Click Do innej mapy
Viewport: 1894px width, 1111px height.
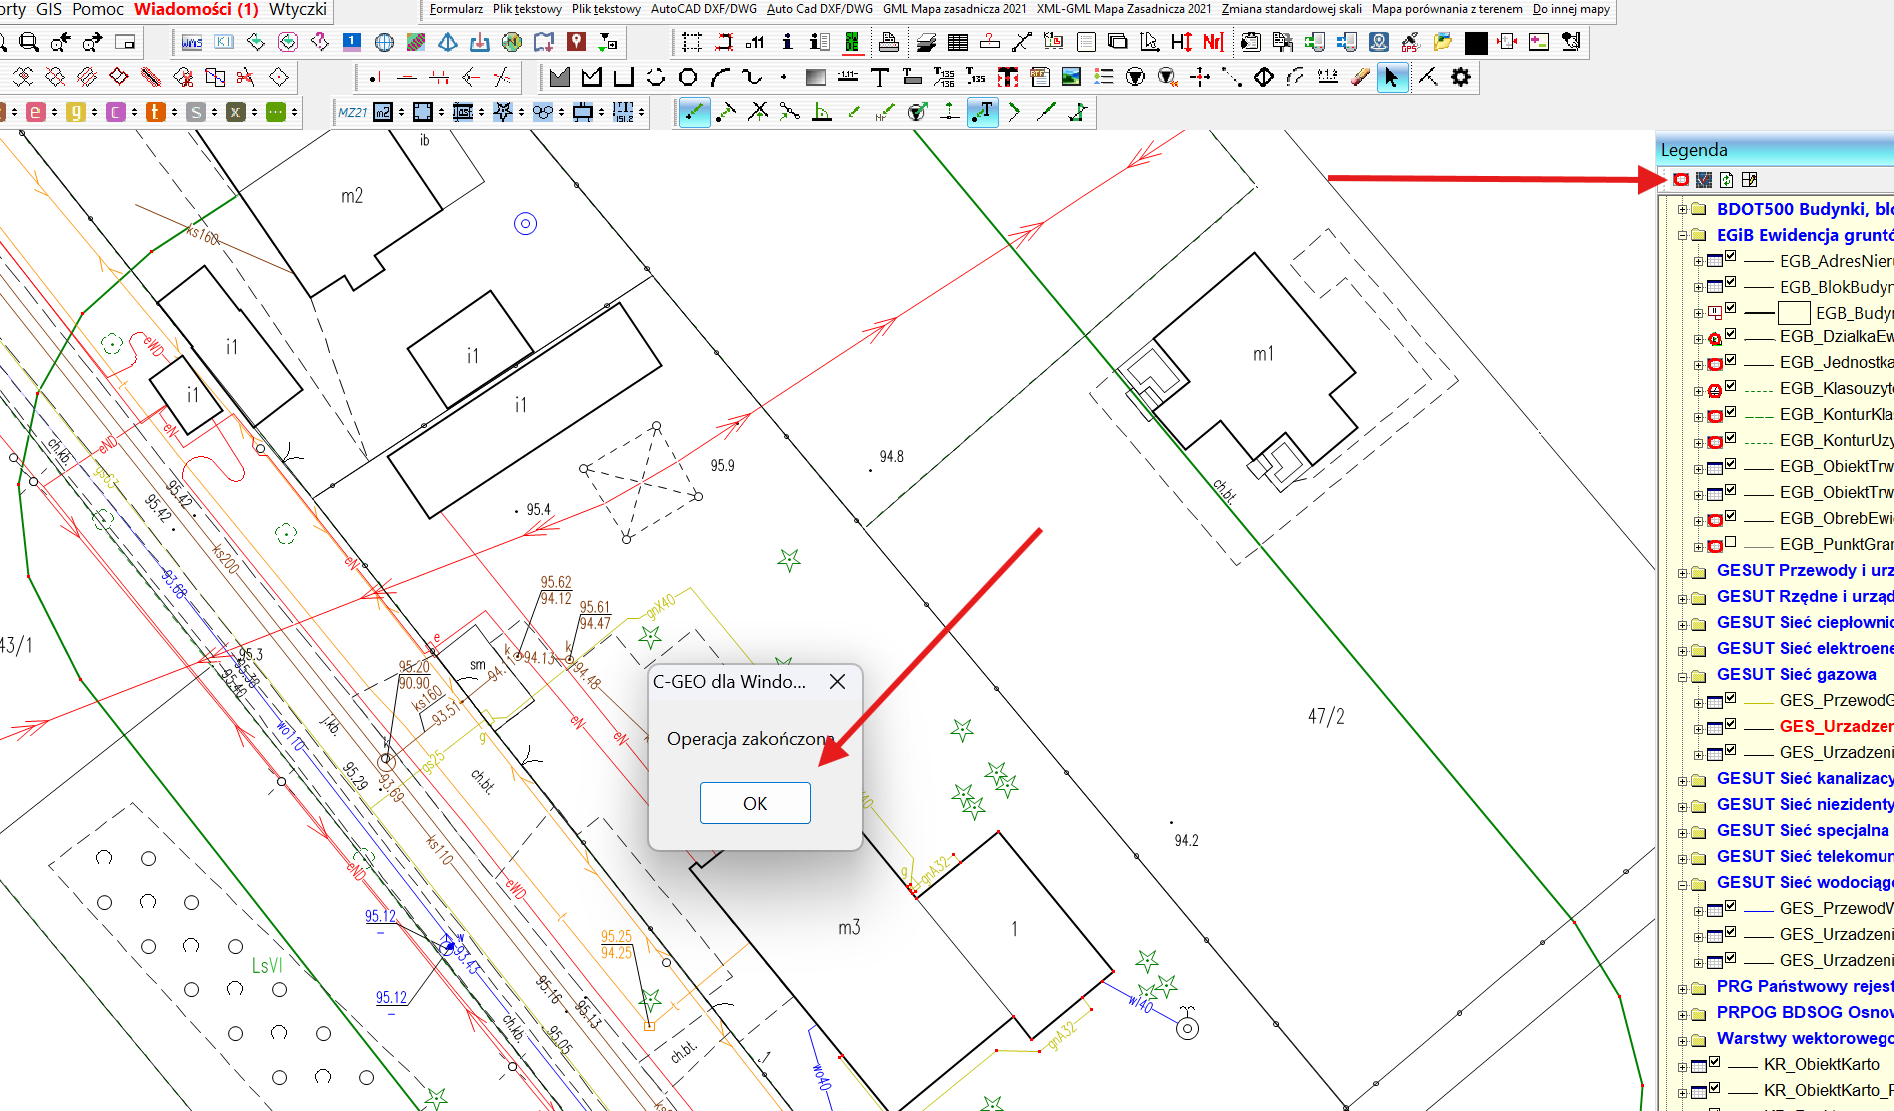pos(1571,9)
